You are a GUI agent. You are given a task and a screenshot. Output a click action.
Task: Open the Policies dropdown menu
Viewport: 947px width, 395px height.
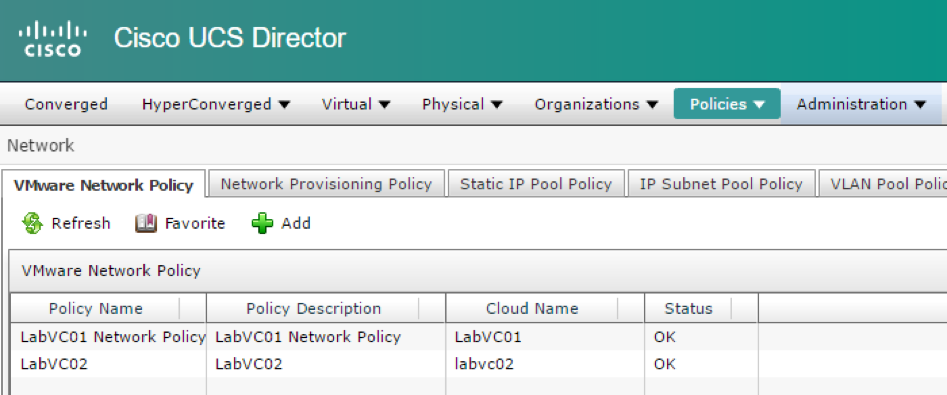point(727,104)
